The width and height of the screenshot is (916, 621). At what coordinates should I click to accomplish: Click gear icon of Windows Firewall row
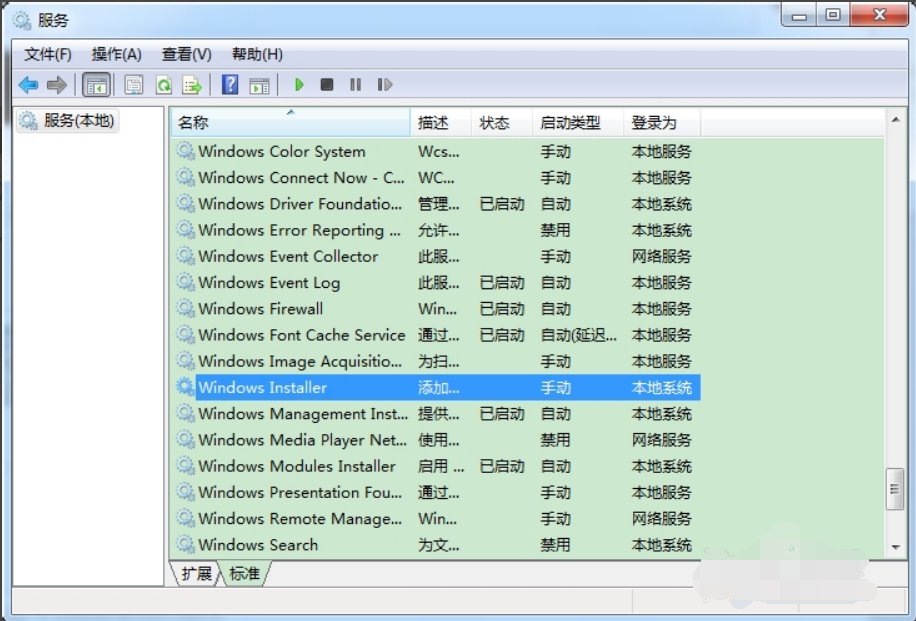click(x=186, y=308)
